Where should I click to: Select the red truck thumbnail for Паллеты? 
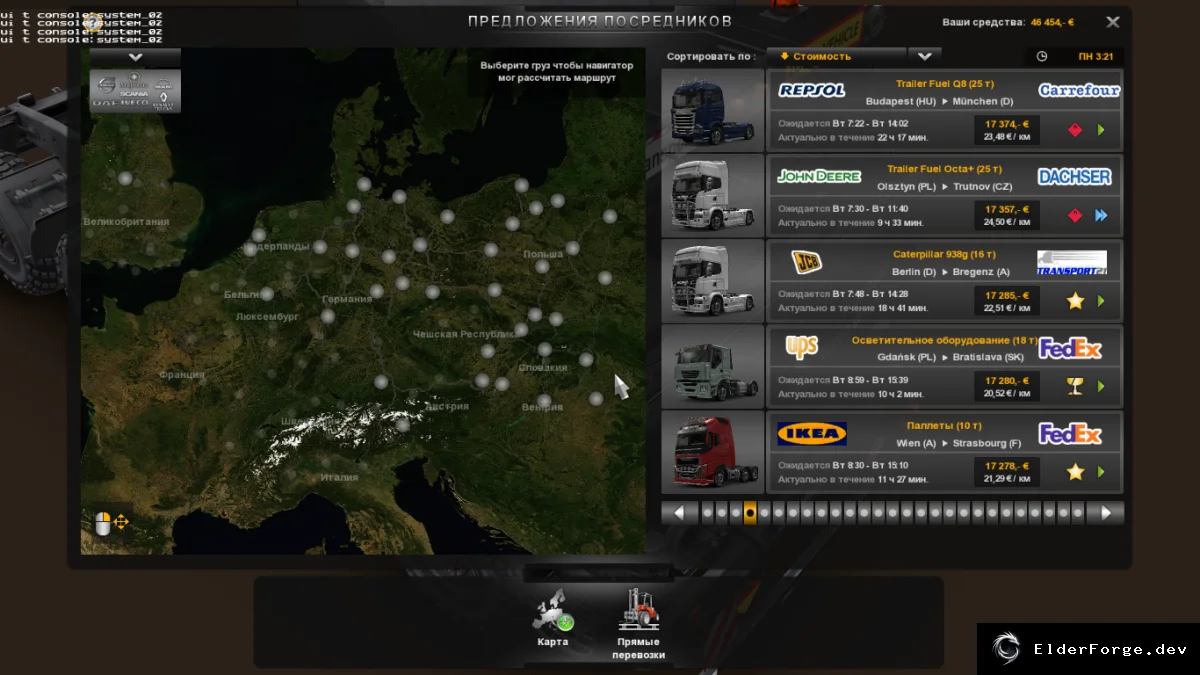(x=712, y=452)
